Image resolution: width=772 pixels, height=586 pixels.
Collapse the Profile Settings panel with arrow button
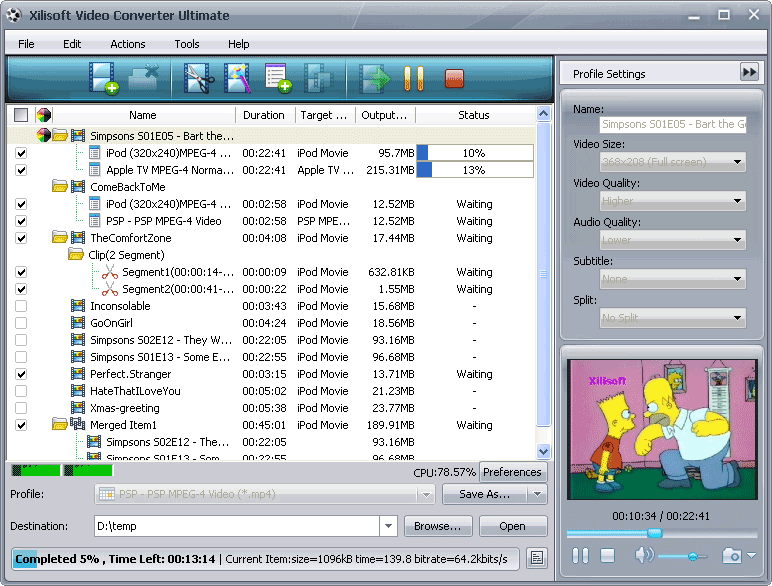coord(749,72)
